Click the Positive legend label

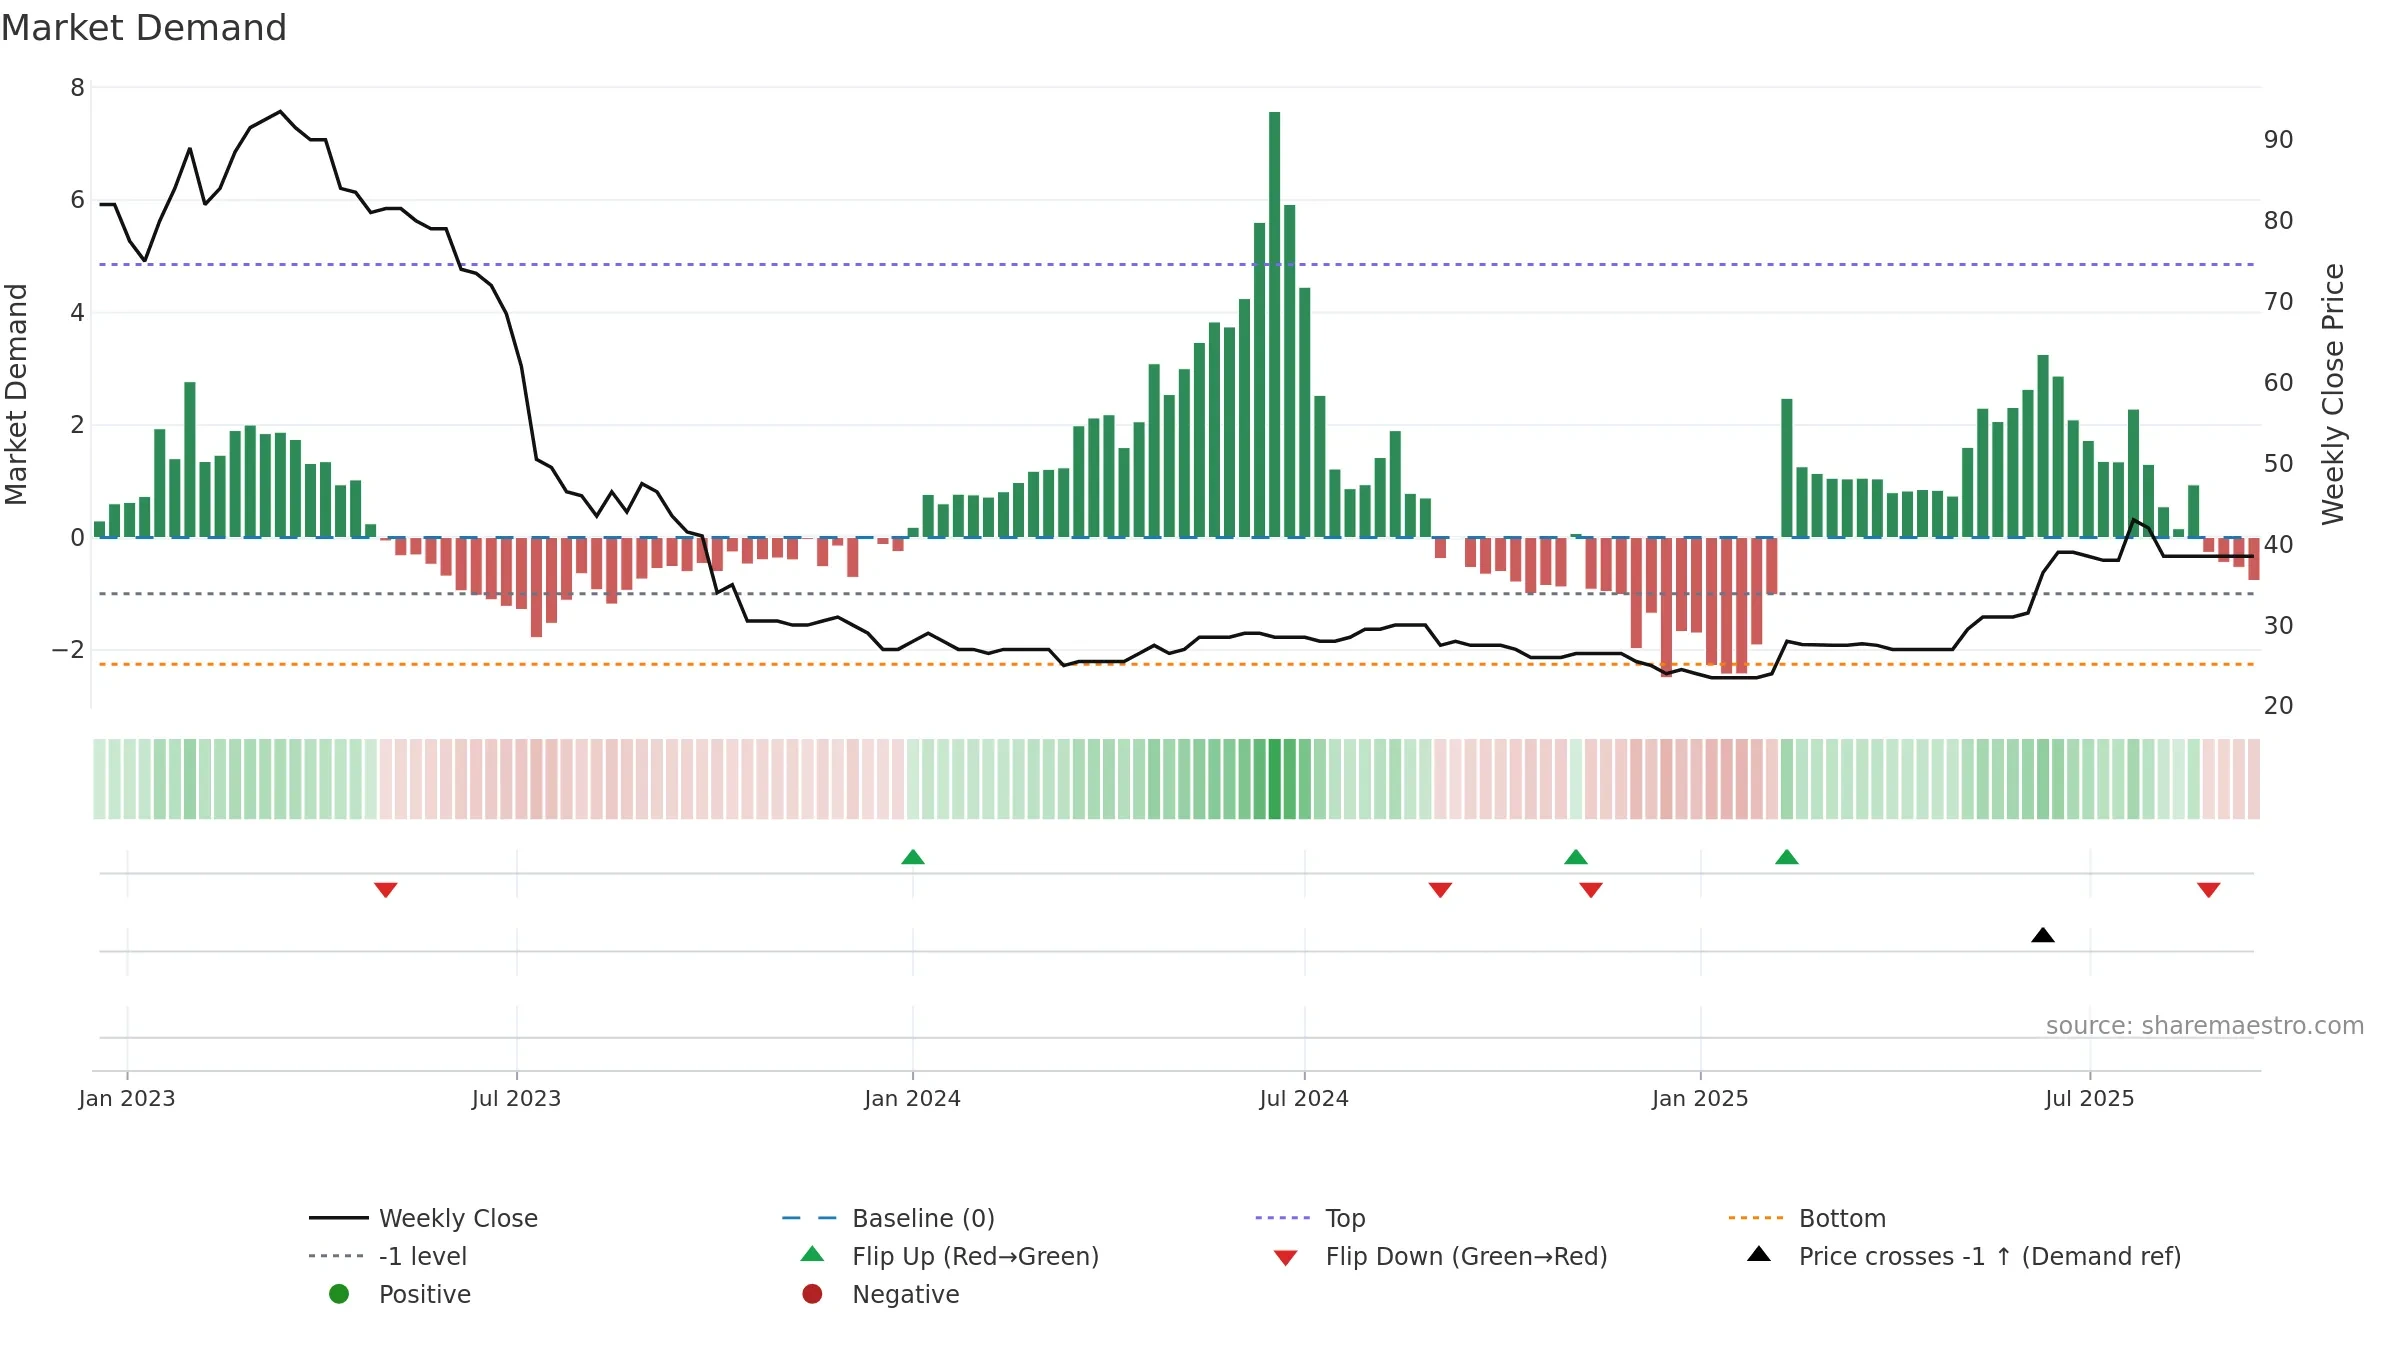(x=425, y=1294)
